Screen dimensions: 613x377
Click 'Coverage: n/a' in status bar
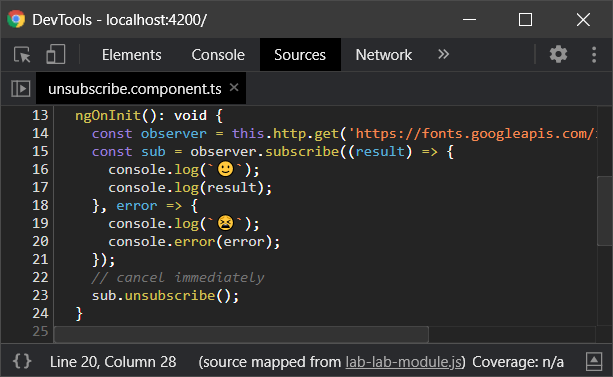[x=518, y=362]
